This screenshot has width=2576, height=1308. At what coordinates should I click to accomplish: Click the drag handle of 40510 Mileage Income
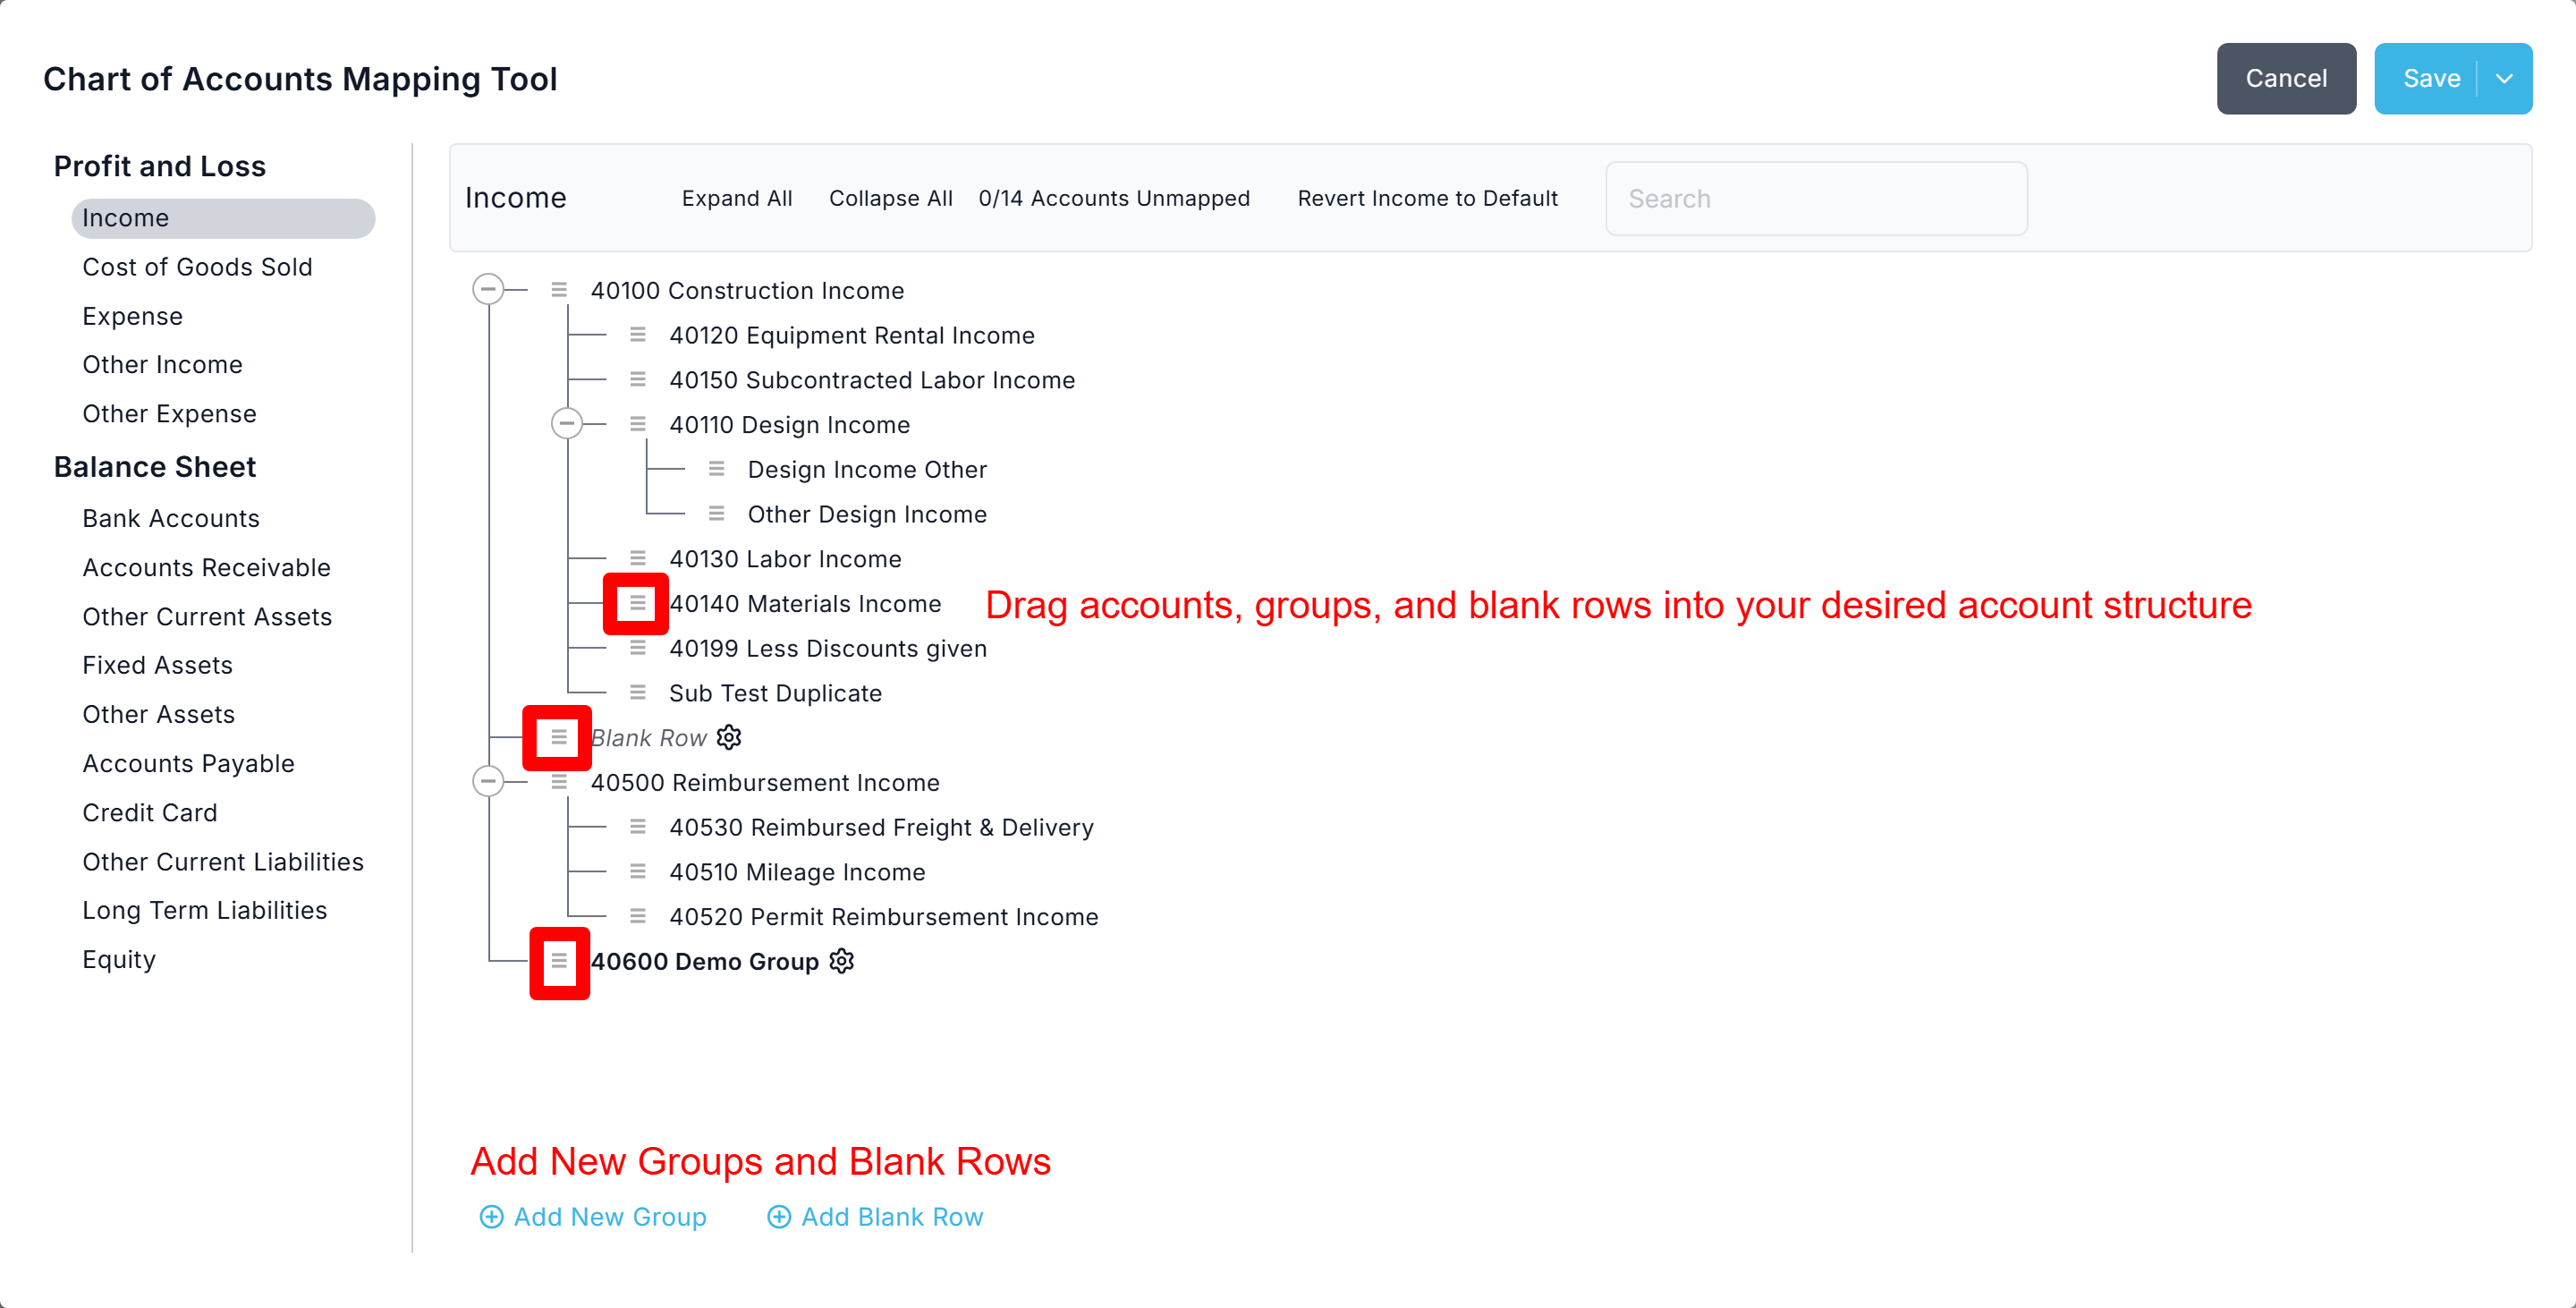pos(637,872)
